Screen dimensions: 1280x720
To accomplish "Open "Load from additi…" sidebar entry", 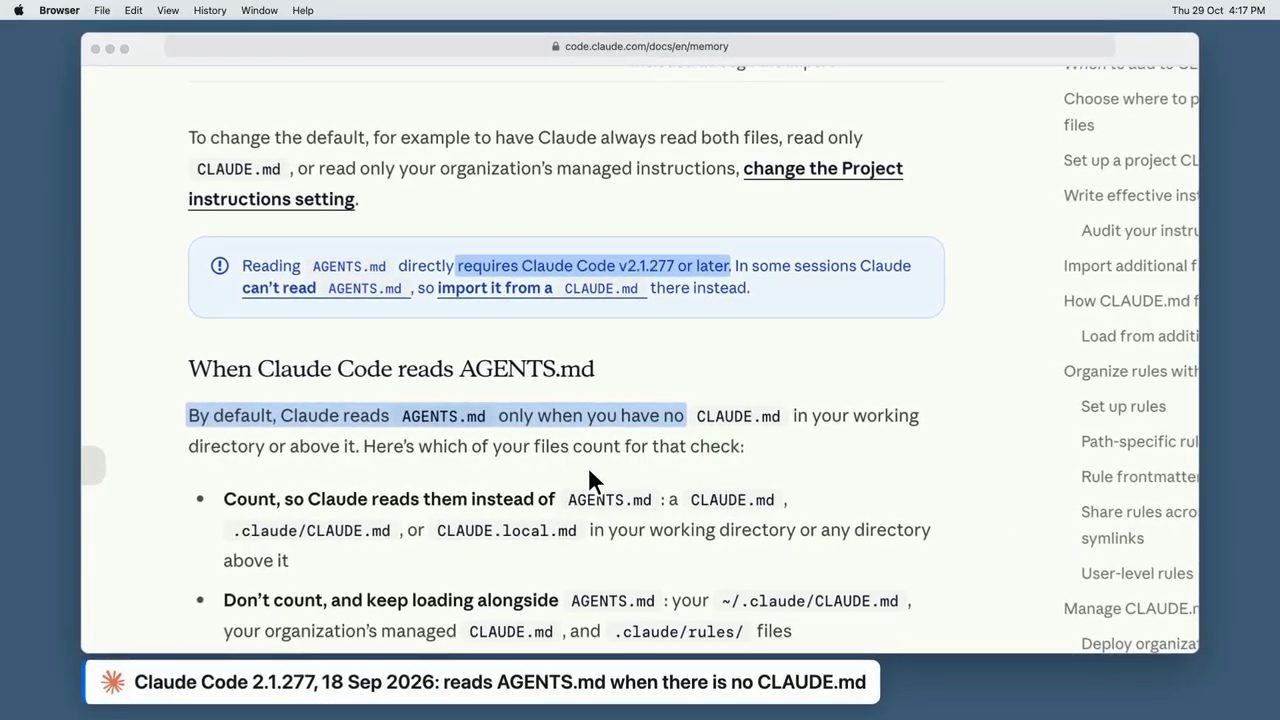I will (1139, 336).
